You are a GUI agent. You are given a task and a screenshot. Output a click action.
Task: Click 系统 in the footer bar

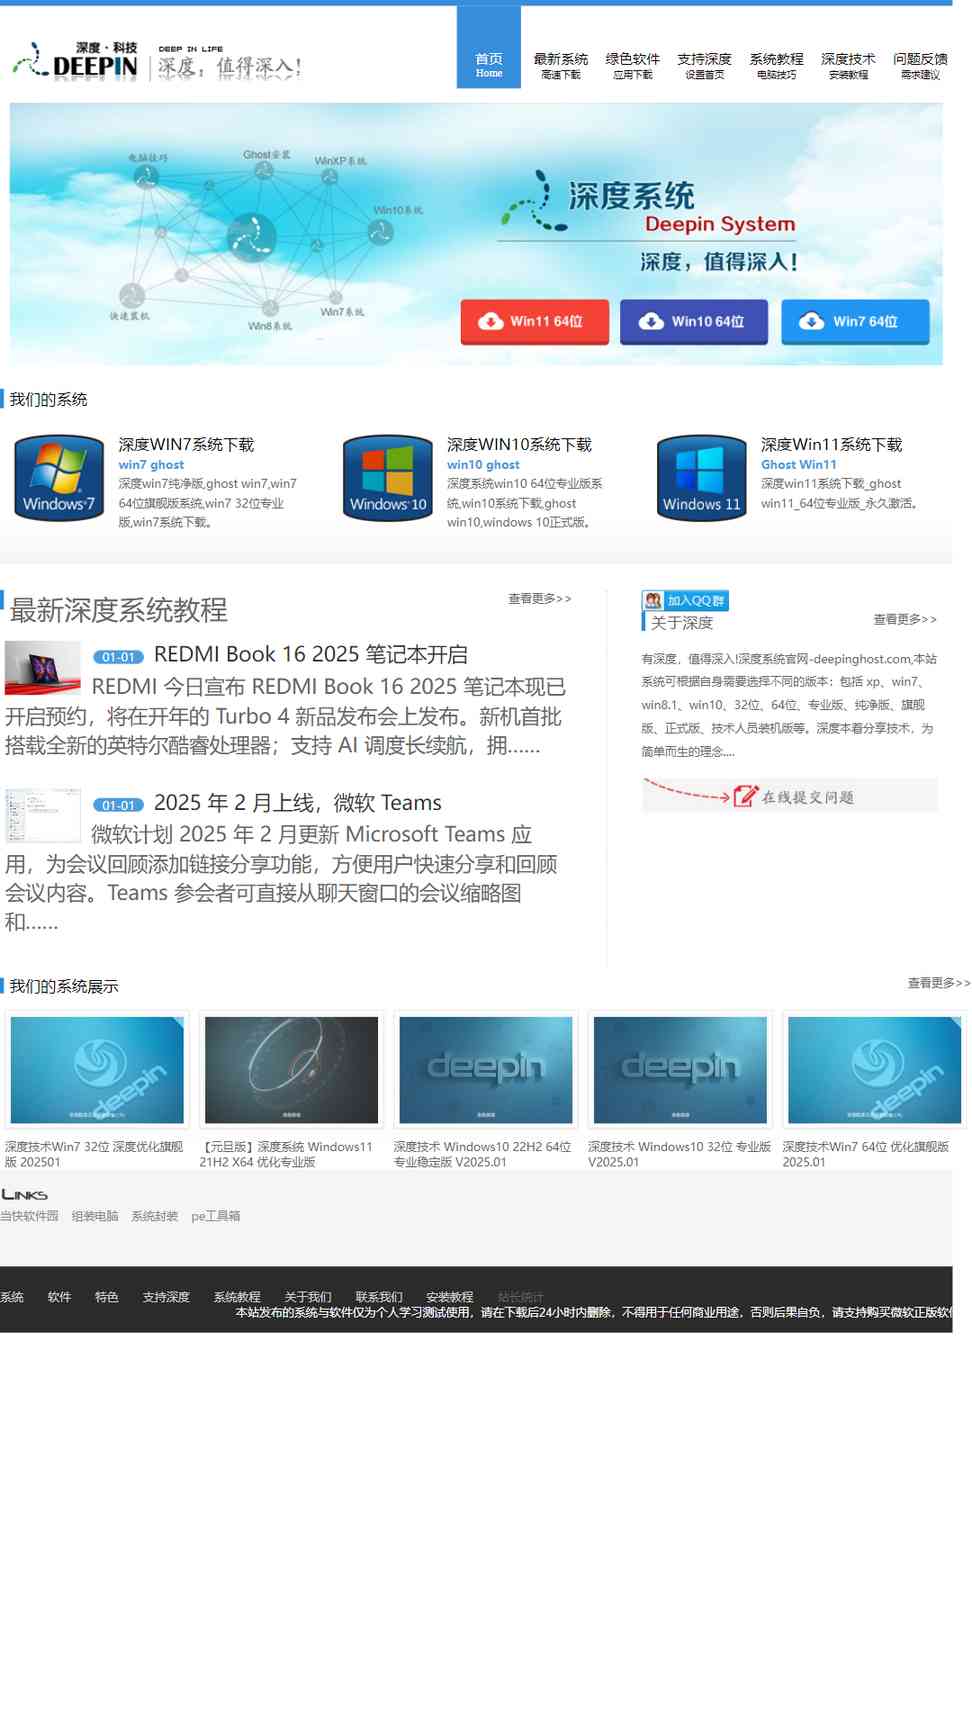(12, 1297)
